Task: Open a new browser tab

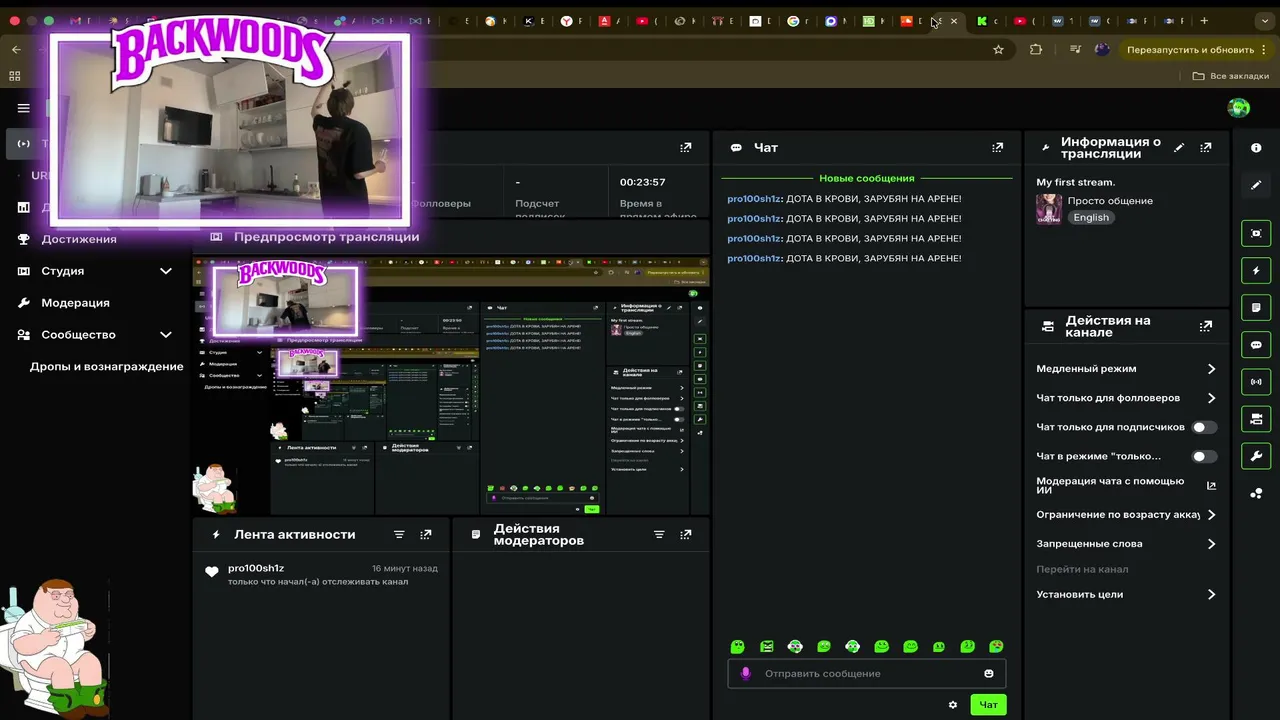Action: 1204,20
